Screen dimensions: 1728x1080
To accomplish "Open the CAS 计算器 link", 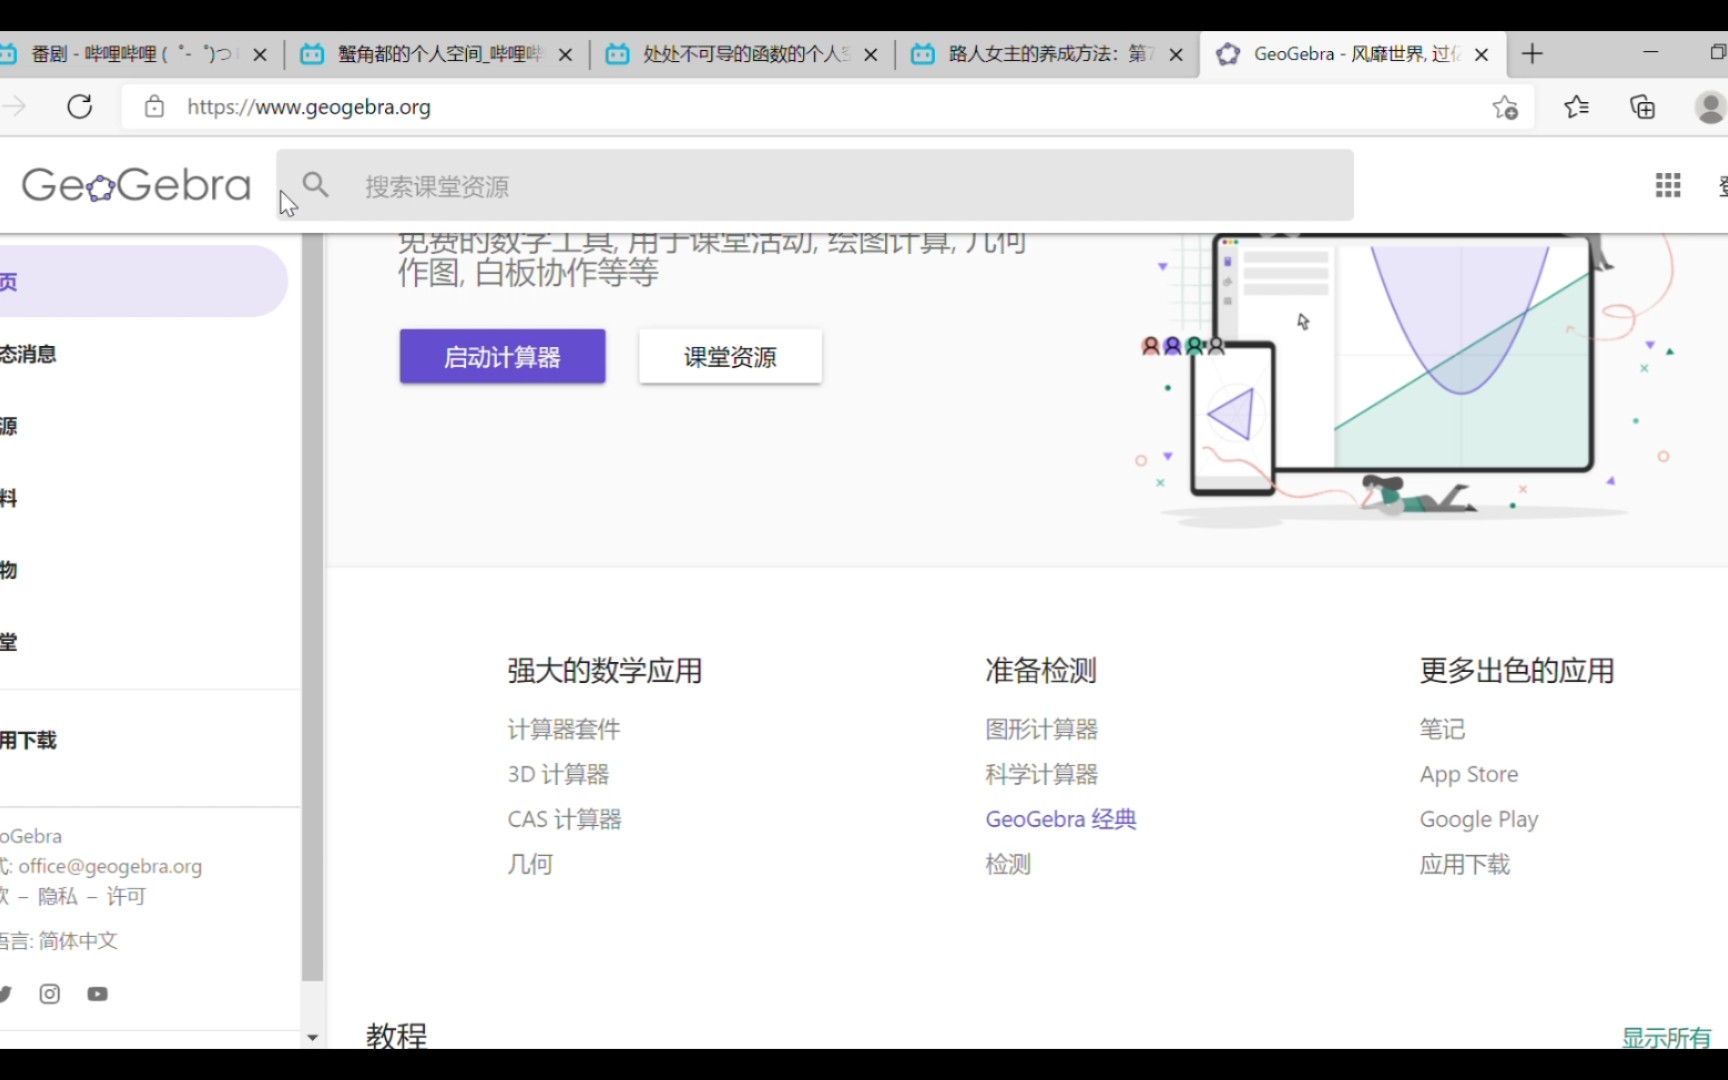I will [564, 819].
